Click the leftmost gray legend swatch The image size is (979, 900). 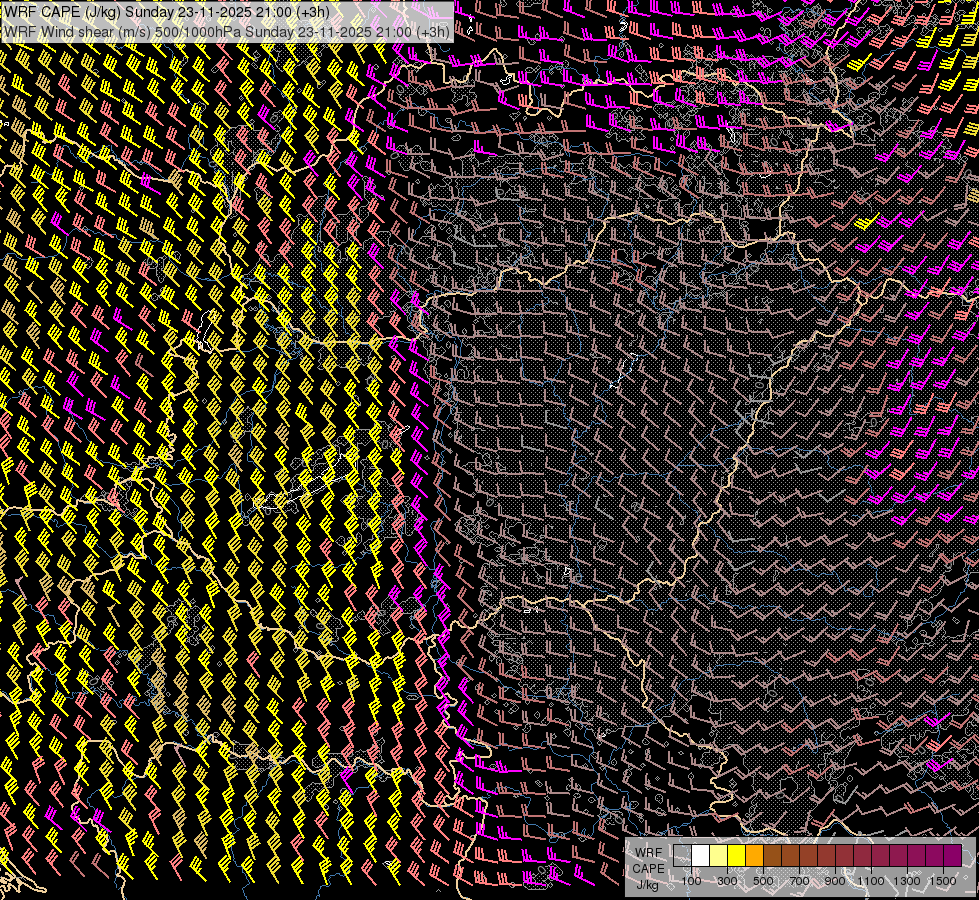(682, 855)
